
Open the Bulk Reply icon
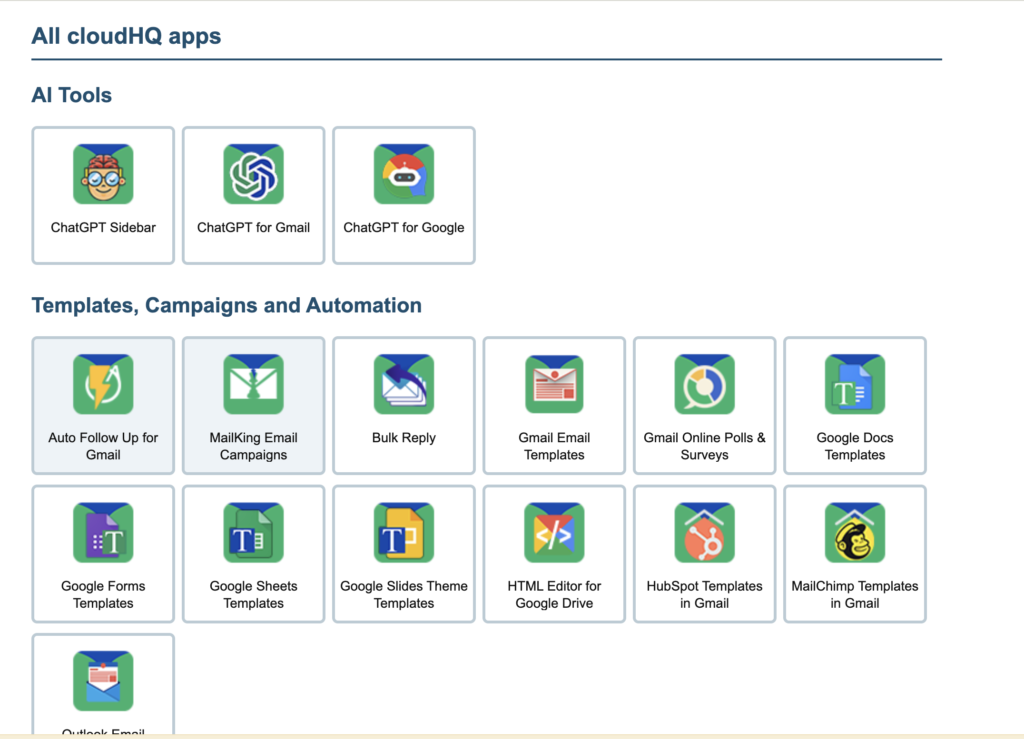404,385
